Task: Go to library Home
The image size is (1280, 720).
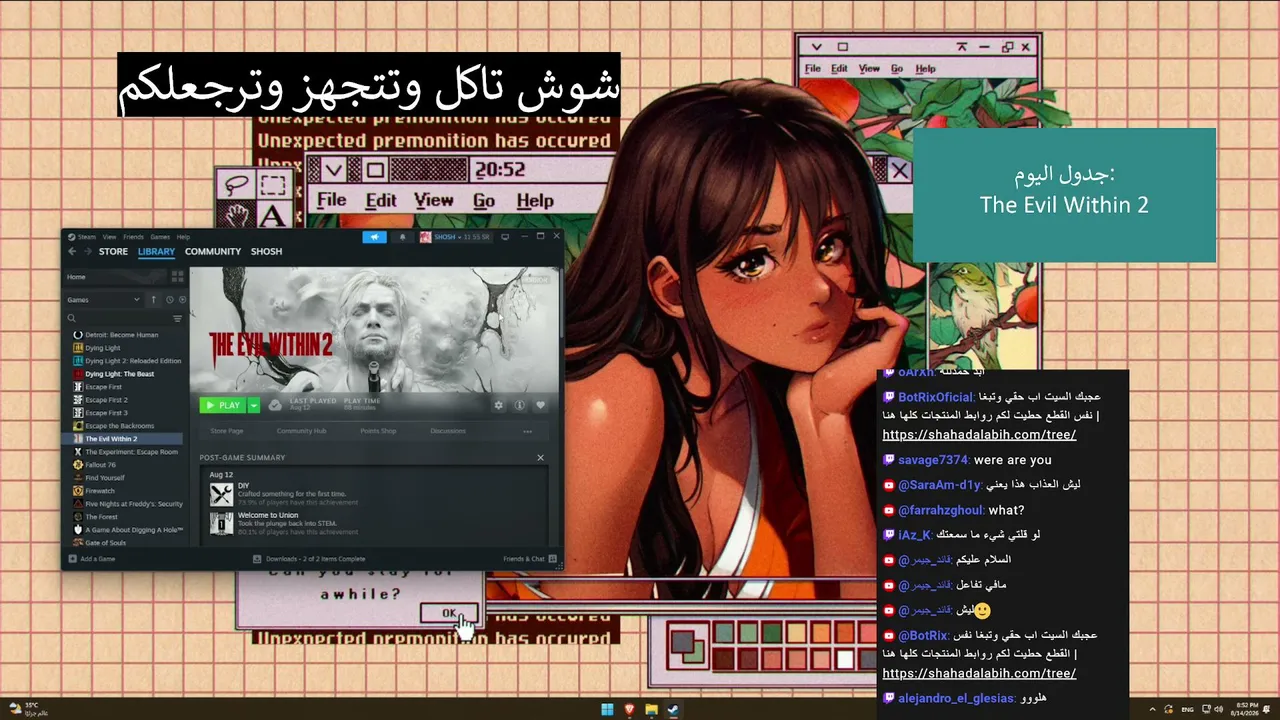Action: click(115, 276)
